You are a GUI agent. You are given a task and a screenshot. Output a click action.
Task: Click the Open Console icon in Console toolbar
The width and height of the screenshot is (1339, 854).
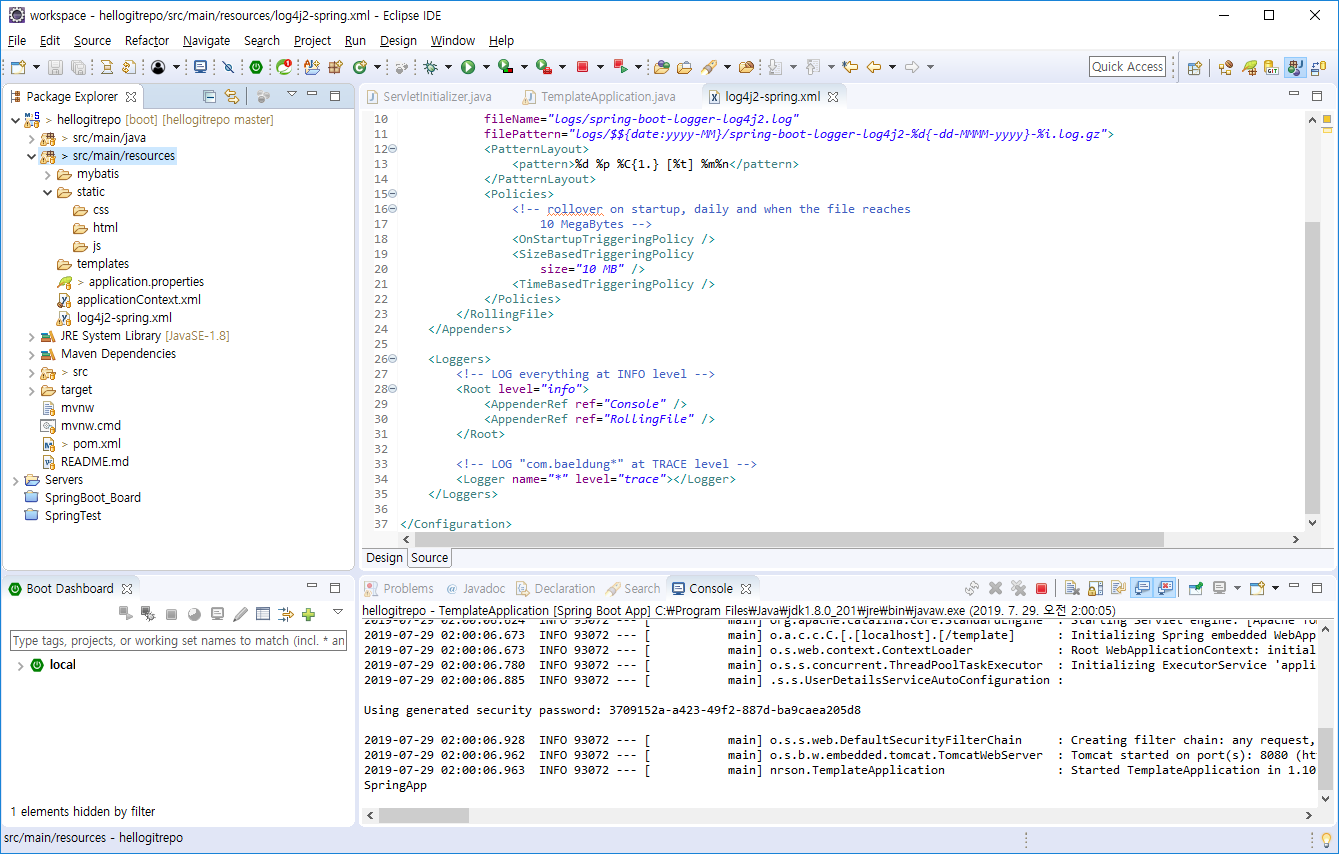[1259, 588]
